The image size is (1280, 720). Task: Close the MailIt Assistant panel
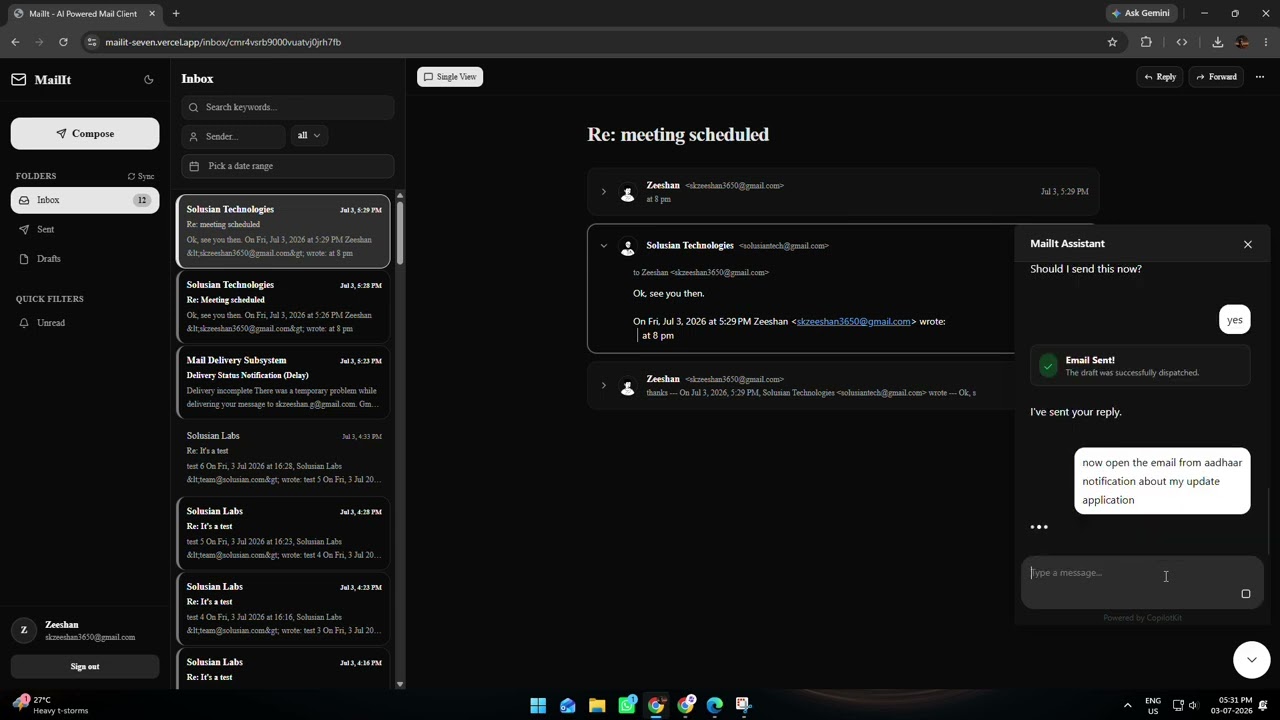click(1248, 244)
